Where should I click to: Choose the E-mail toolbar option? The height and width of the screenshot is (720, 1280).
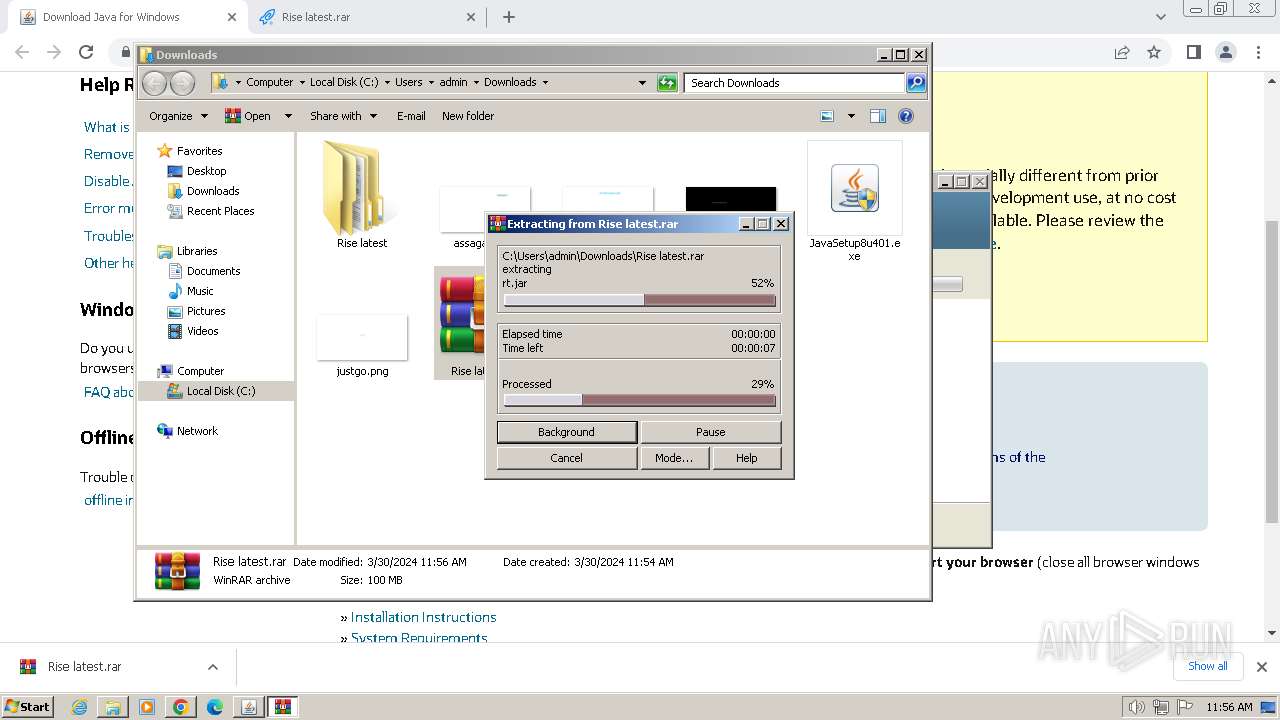(411, 116)
